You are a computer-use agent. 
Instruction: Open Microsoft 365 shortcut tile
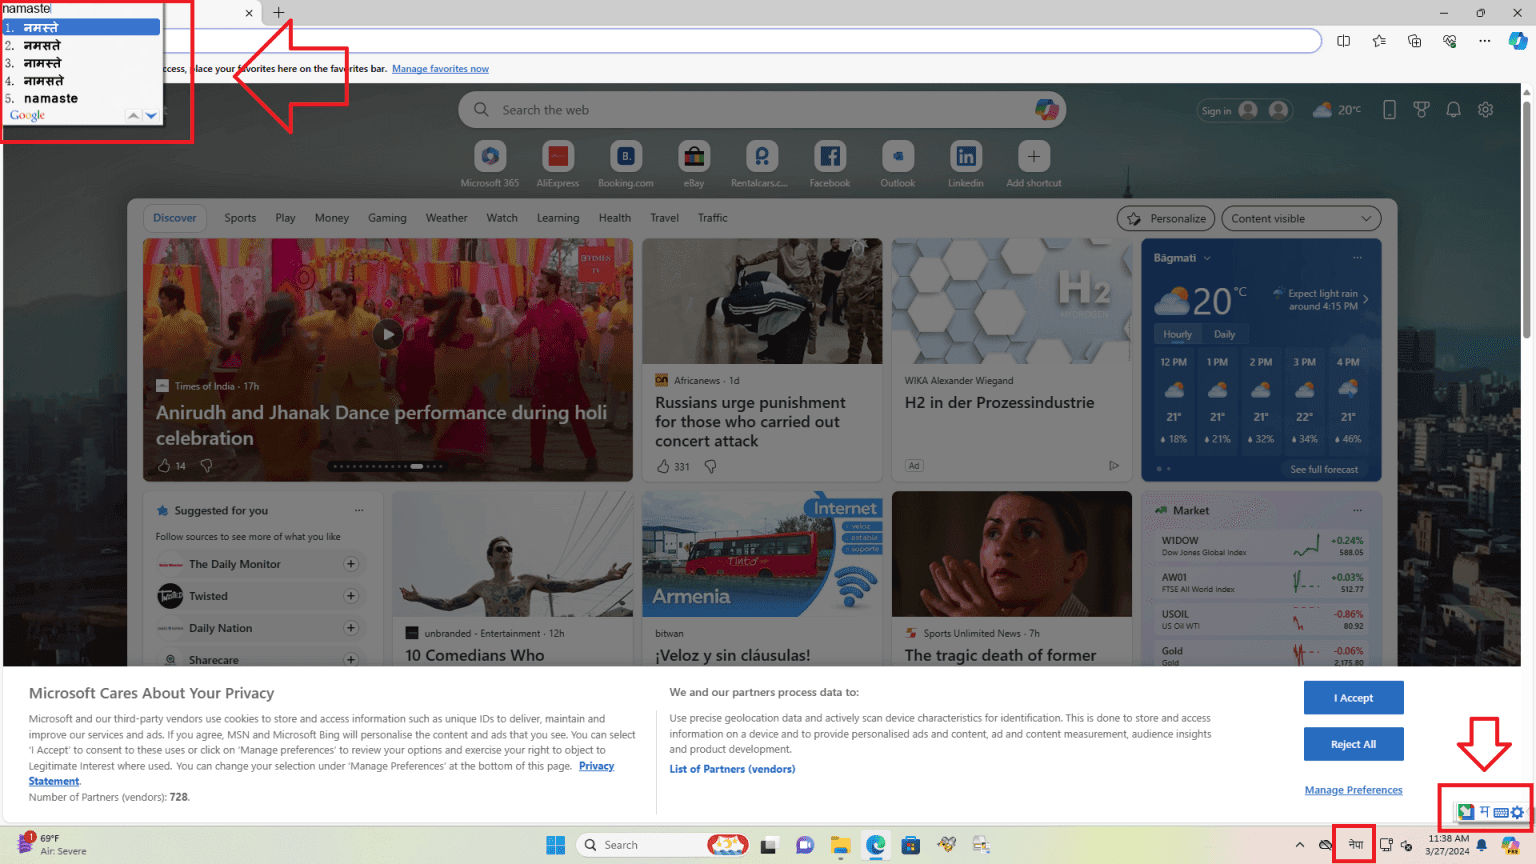click(x=490, y=157)
